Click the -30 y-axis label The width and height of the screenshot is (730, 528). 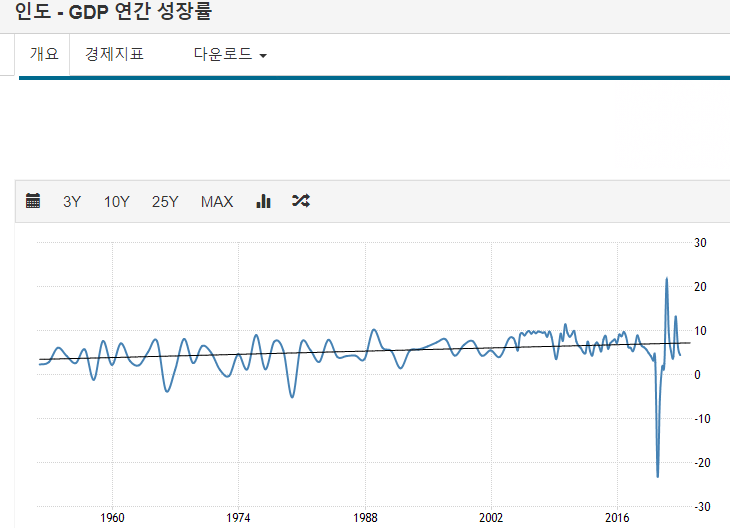point(703,507)
